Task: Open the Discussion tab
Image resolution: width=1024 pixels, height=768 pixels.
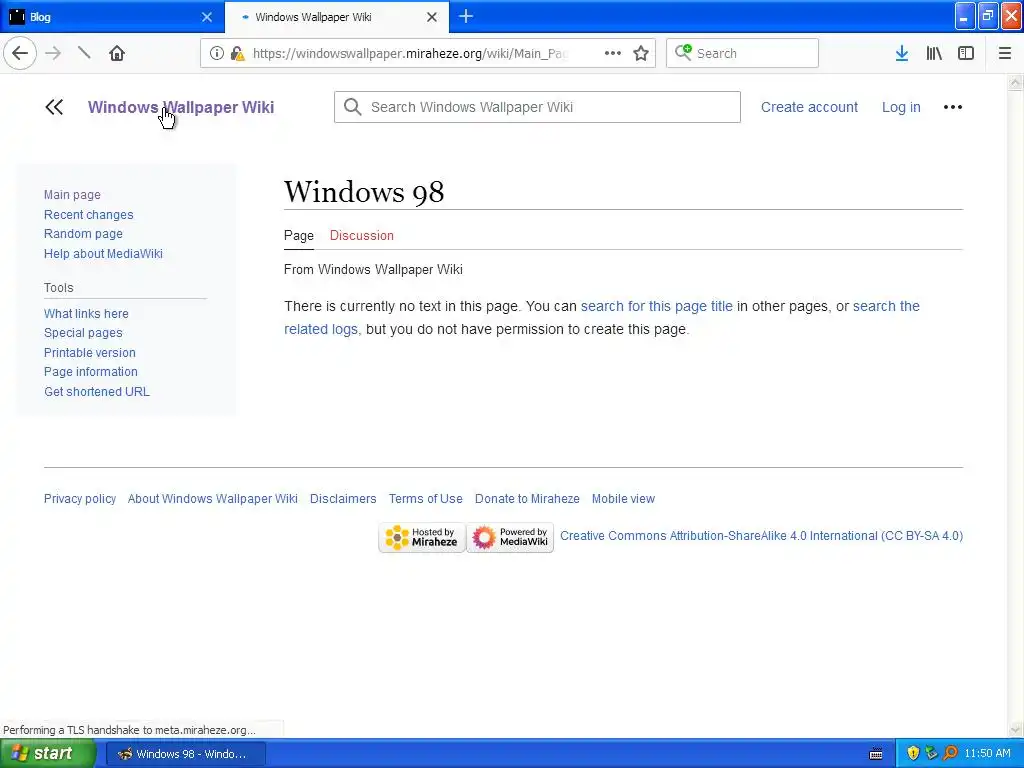Action: pyautogui.click(x=362, y=236)
